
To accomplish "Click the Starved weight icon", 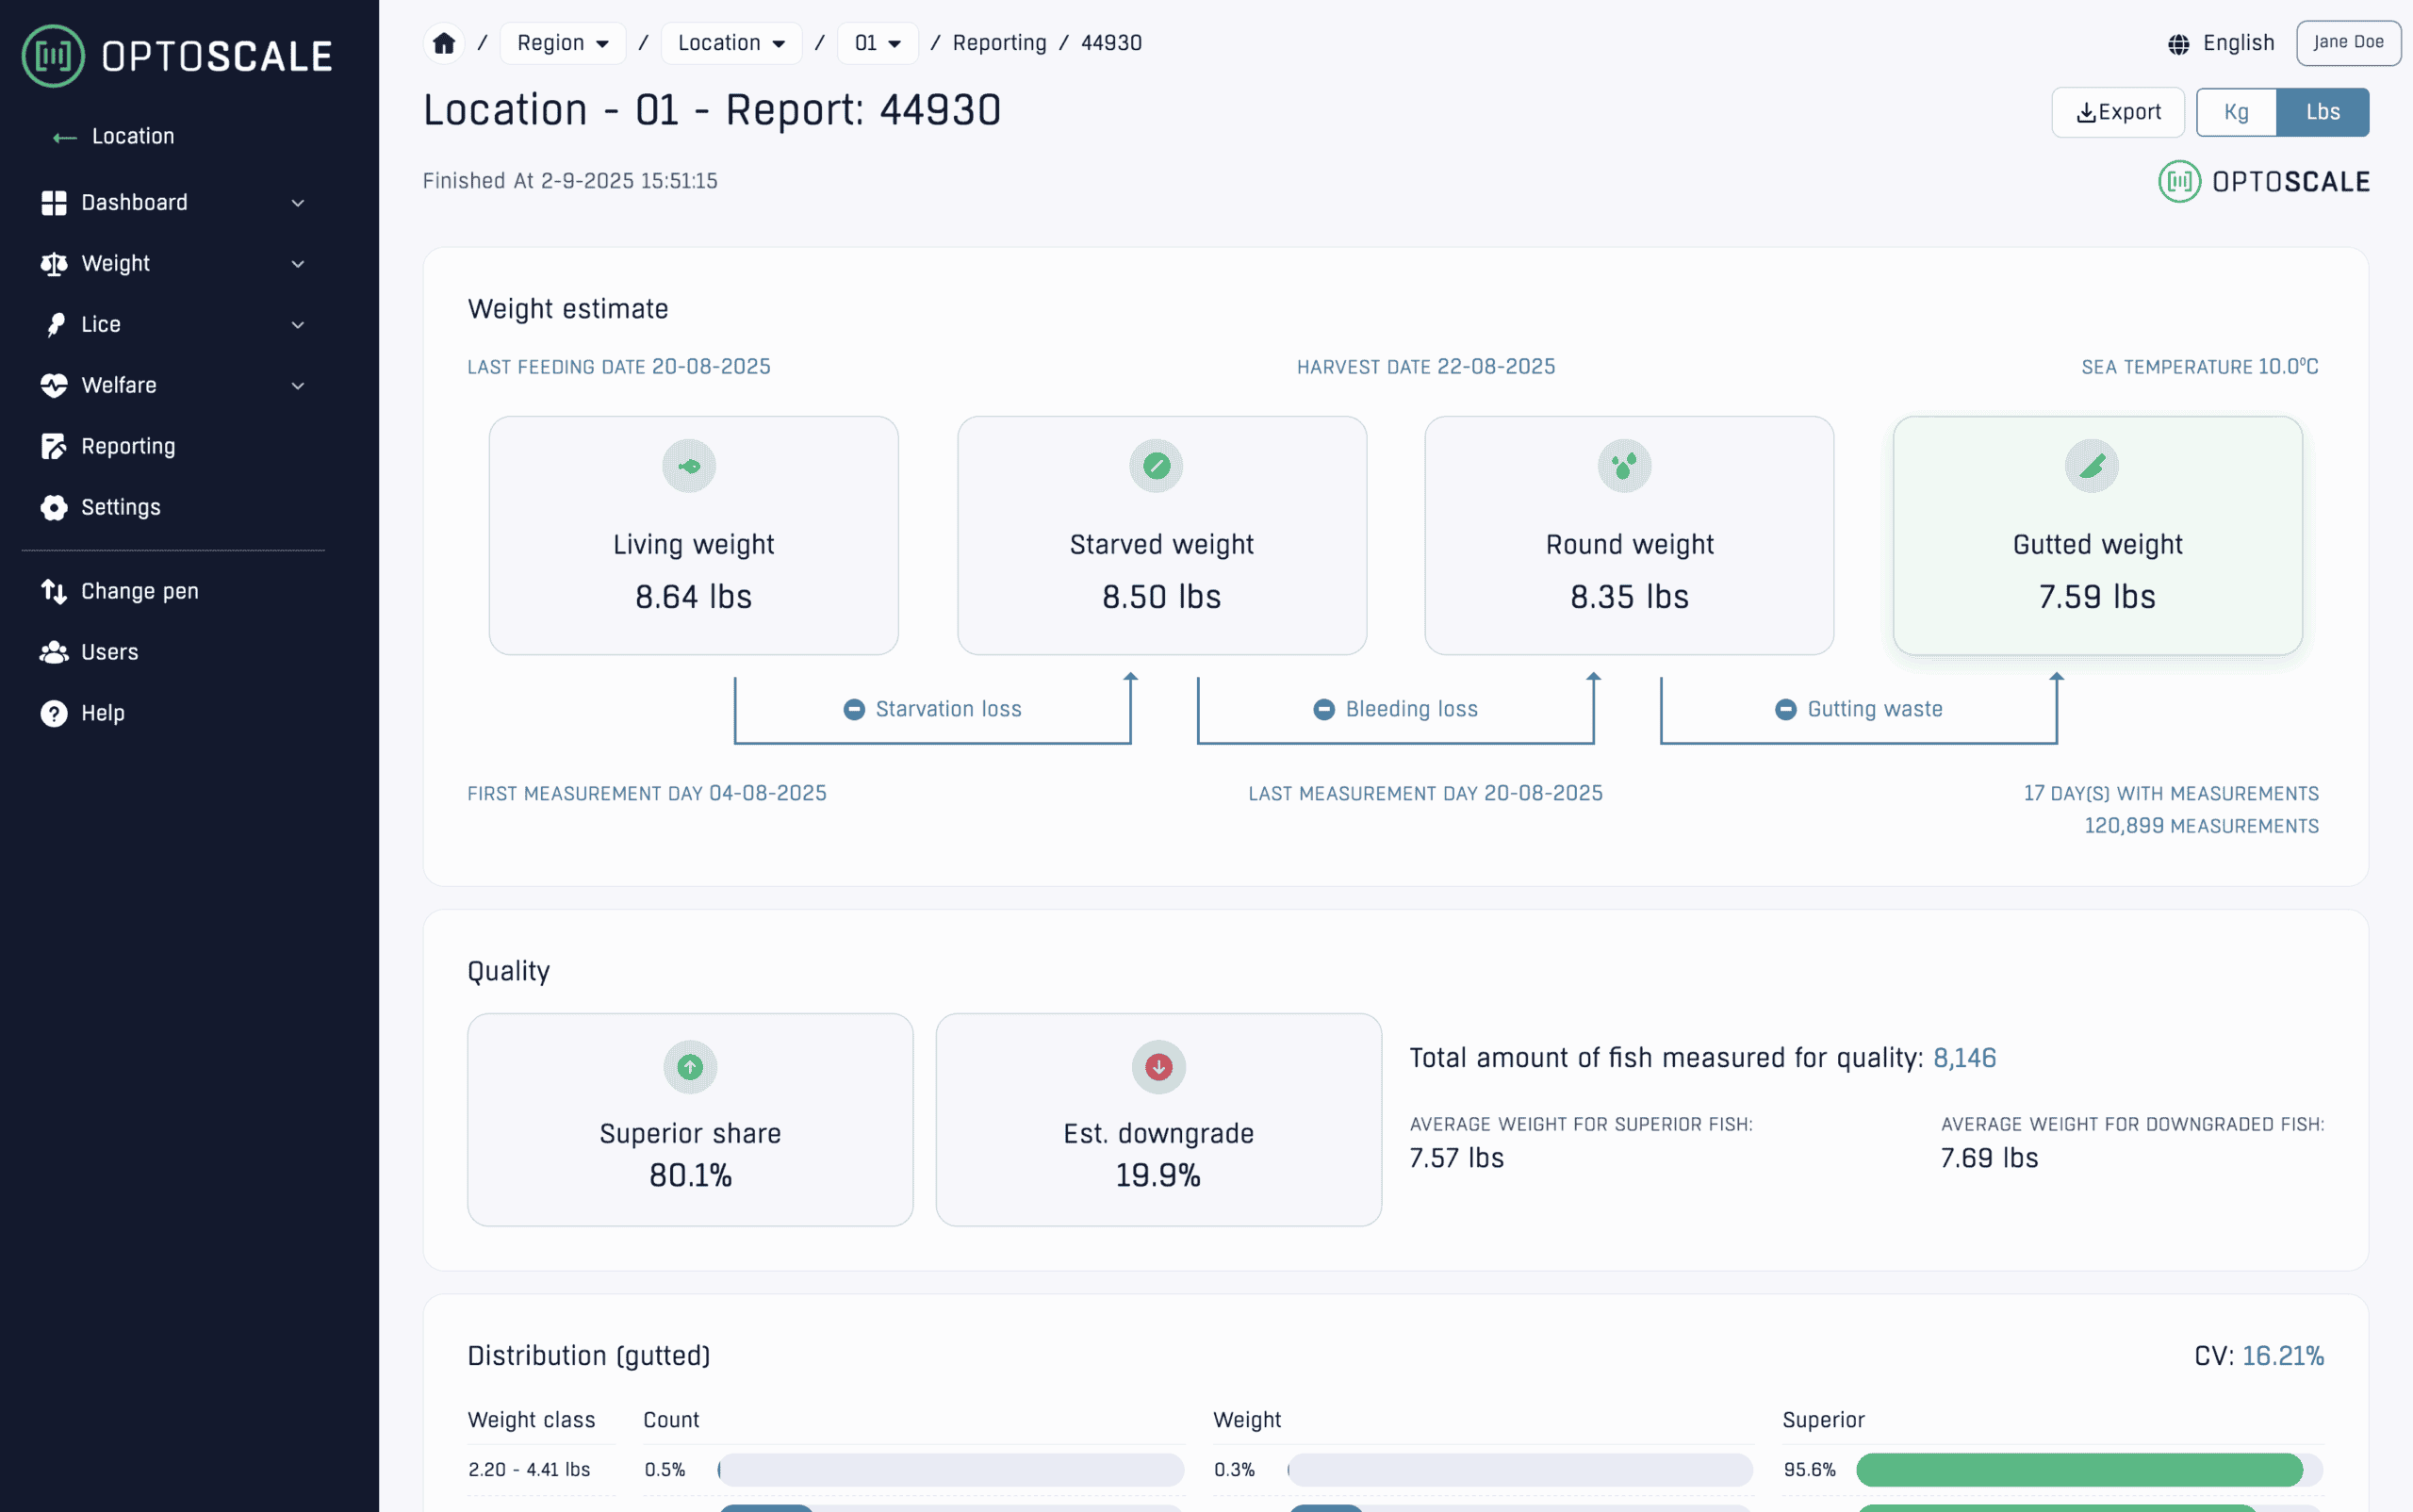I will click(x=1156, y=466).
